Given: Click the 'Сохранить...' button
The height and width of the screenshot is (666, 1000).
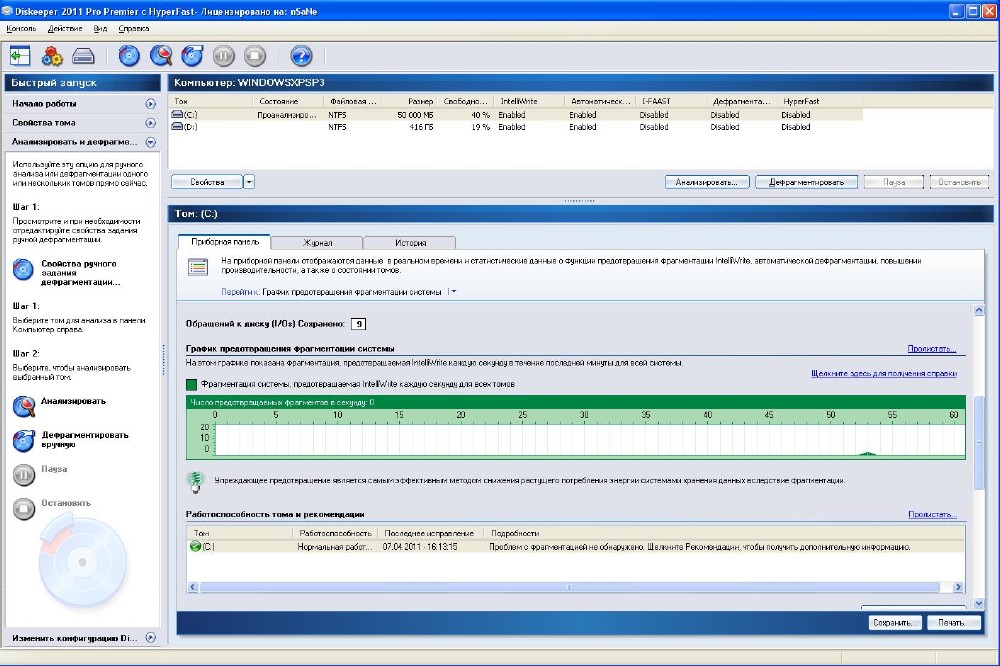Looking at the screenshot, I should click(894, 623).
